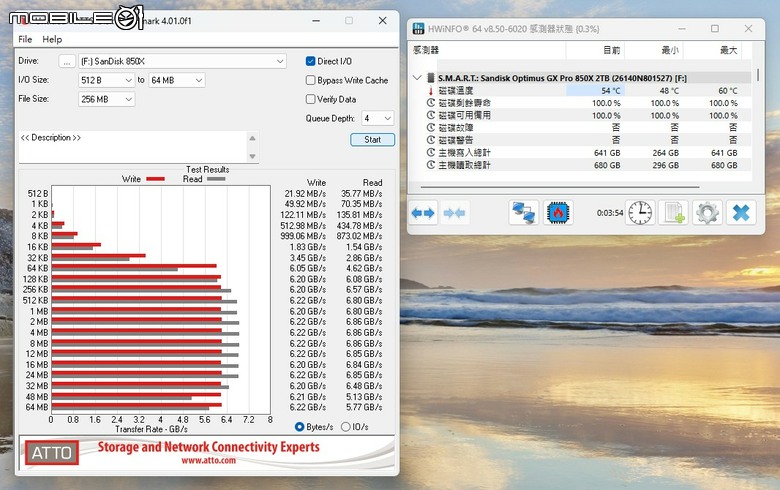Enable Bypass Write Cache checkbox

(x=310, y=80)
